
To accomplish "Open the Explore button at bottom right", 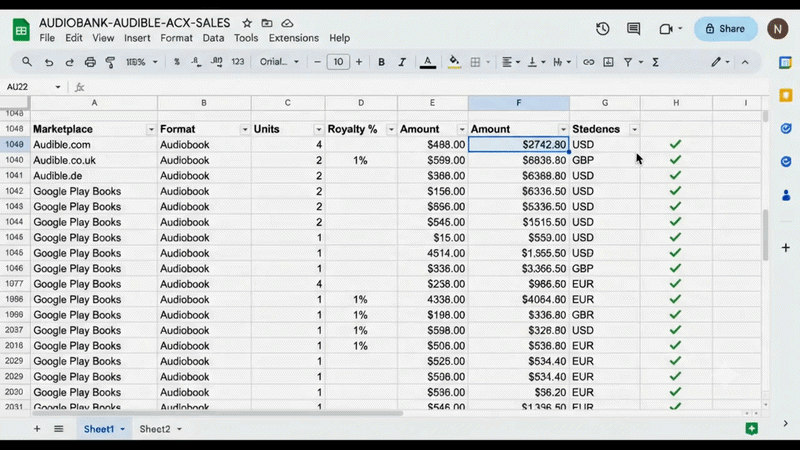I will [752, 429].
